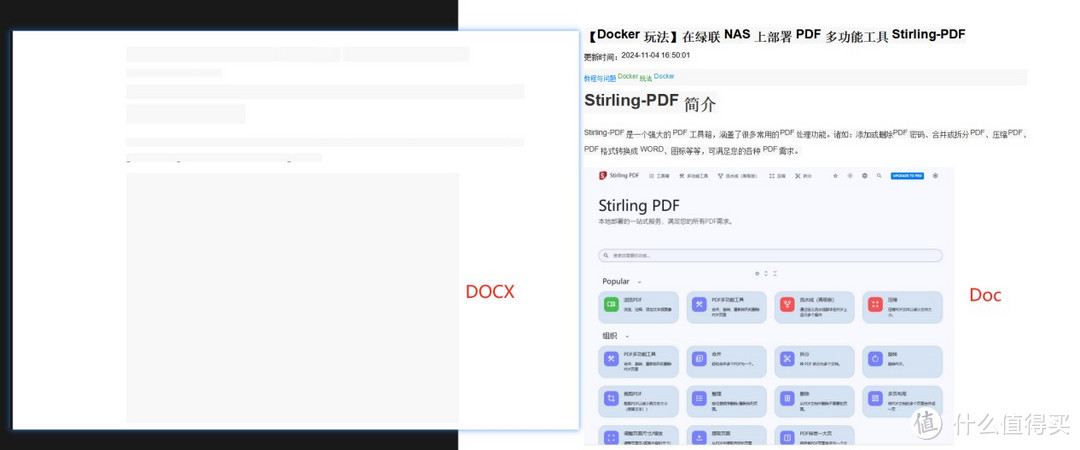Open the 工具箱 grid menu in navbar
Viewport: 1080px width, 450px height.
(659, 176)
